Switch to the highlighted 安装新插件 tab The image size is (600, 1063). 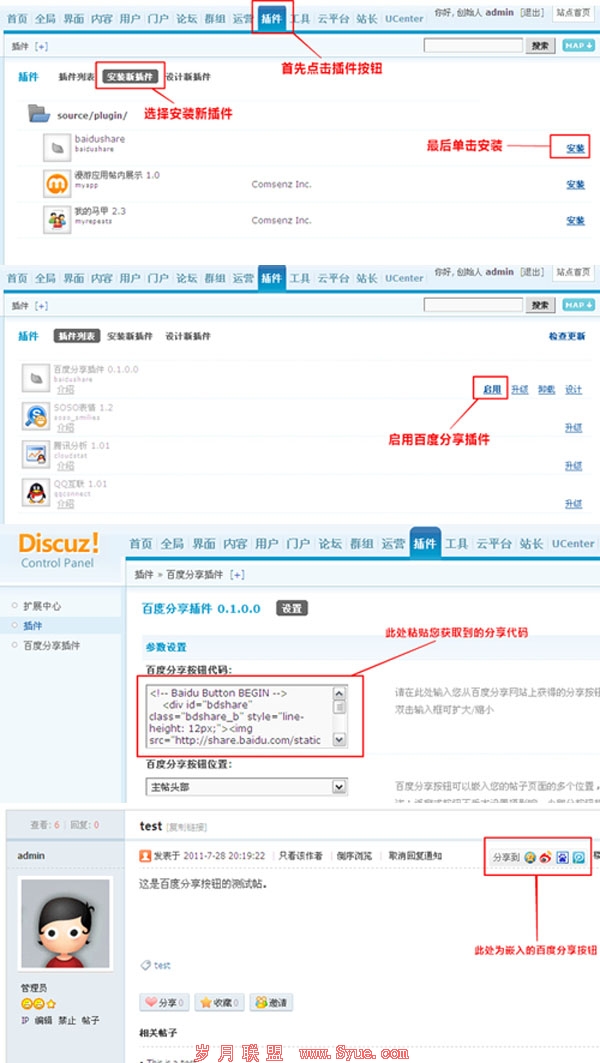click(130, 77)
